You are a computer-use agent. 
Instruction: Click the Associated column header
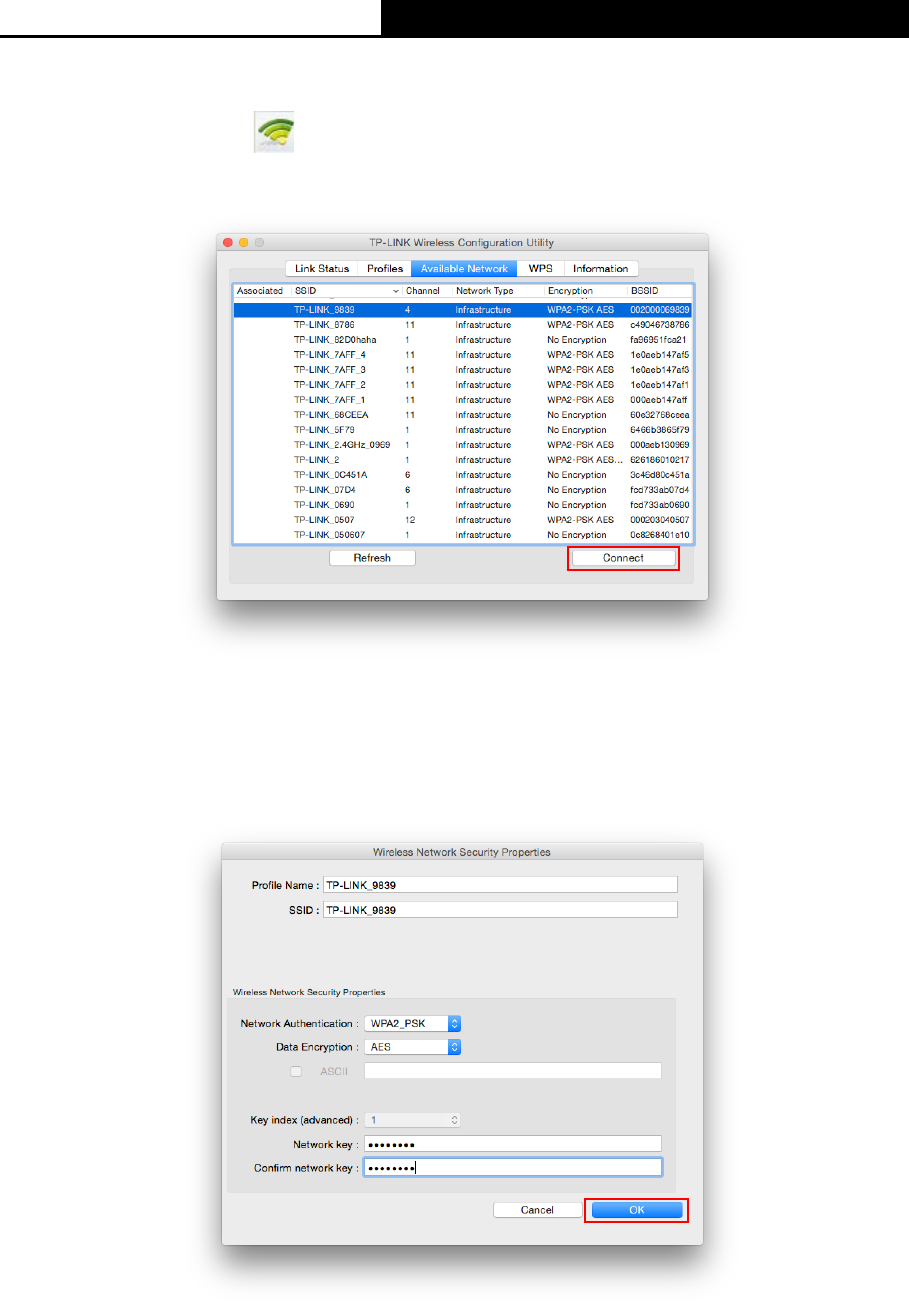[x=262, y=290]
